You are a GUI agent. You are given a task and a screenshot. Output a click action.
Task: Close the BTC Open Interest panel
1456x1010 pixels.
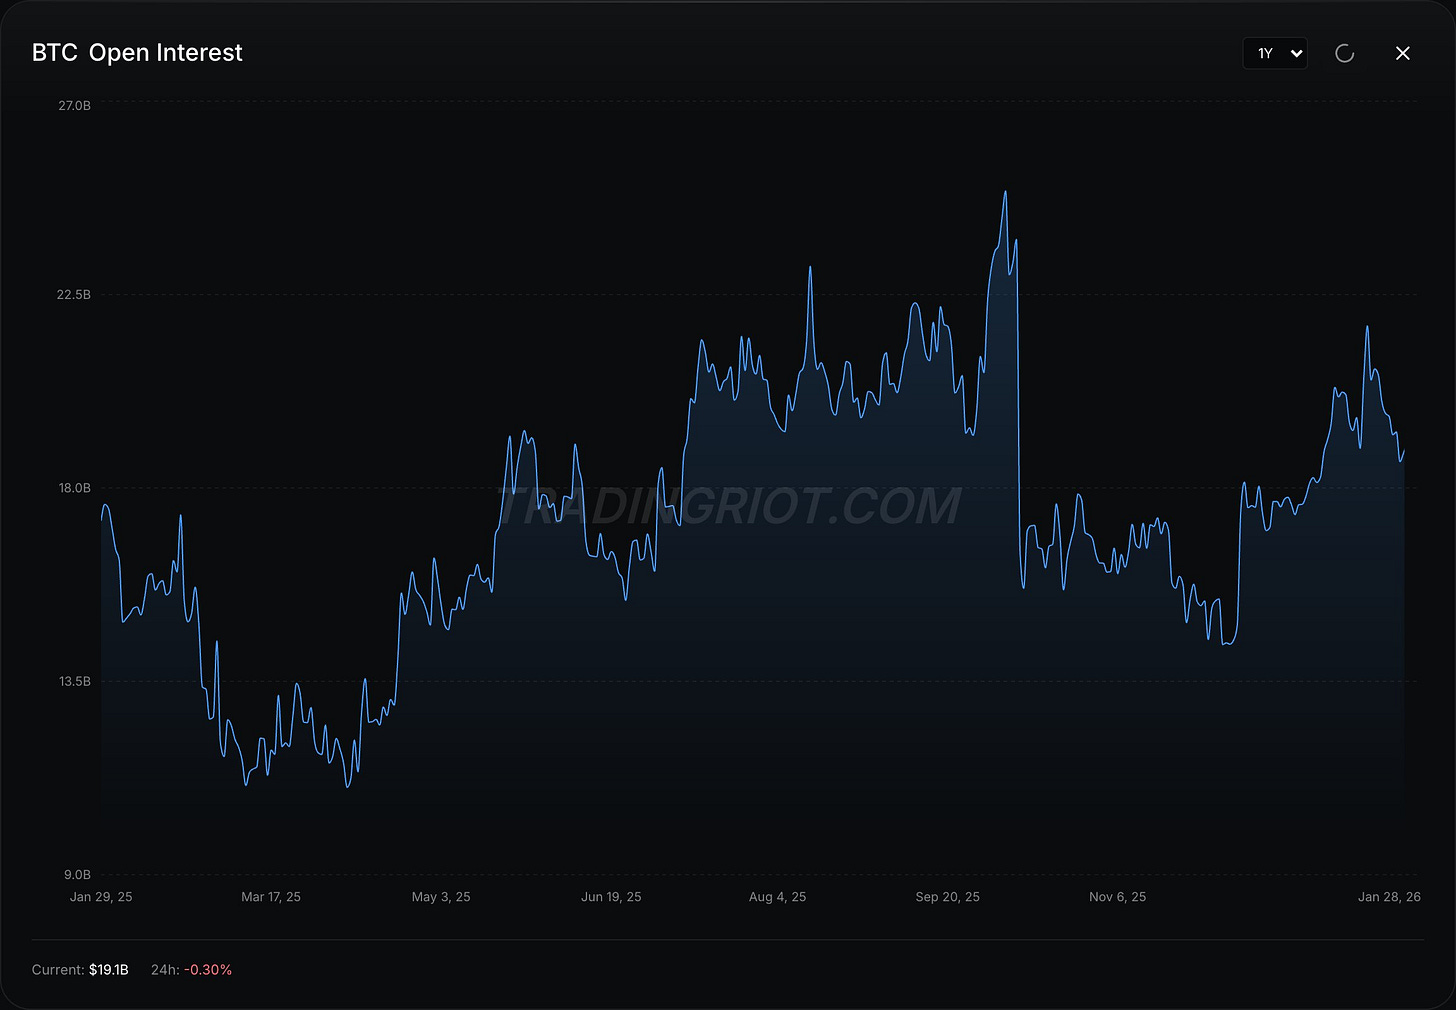tap(1403, 53)
